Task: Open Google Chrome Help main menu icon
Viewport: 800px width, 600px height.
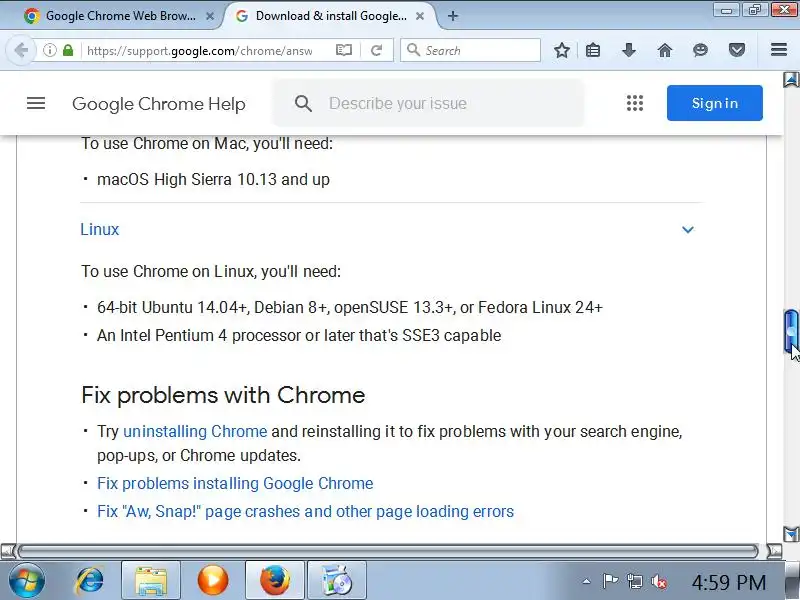Action: pos(36,103)
